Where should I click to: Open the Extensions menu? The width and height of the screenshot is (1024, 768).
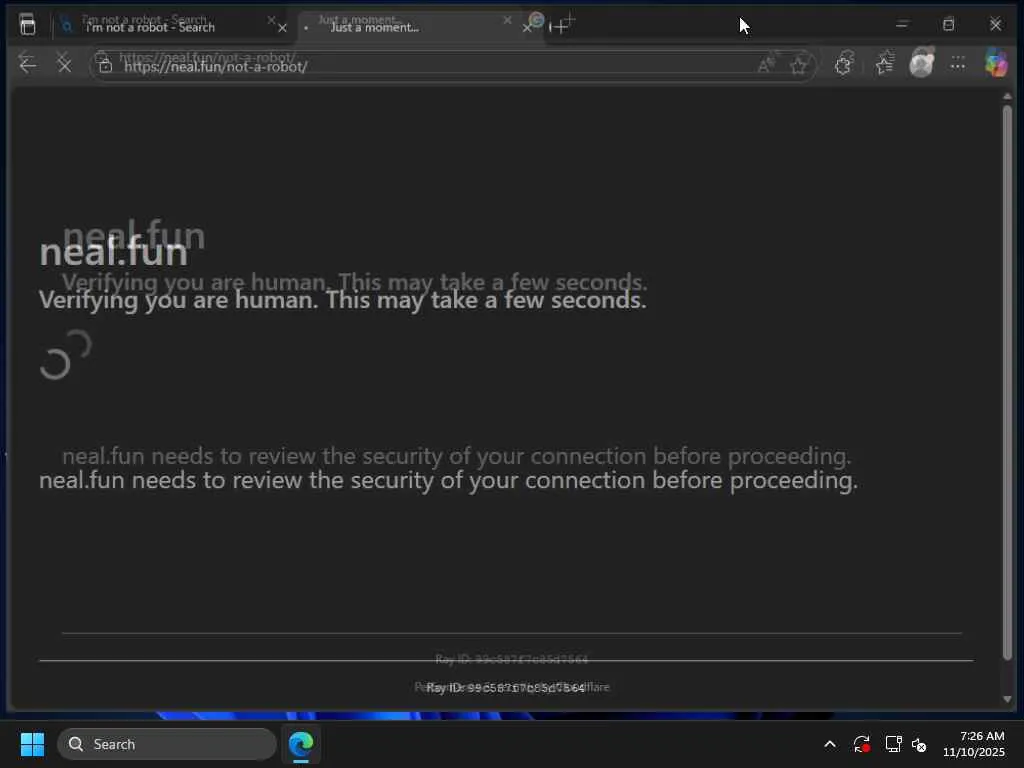pos(844,64)
